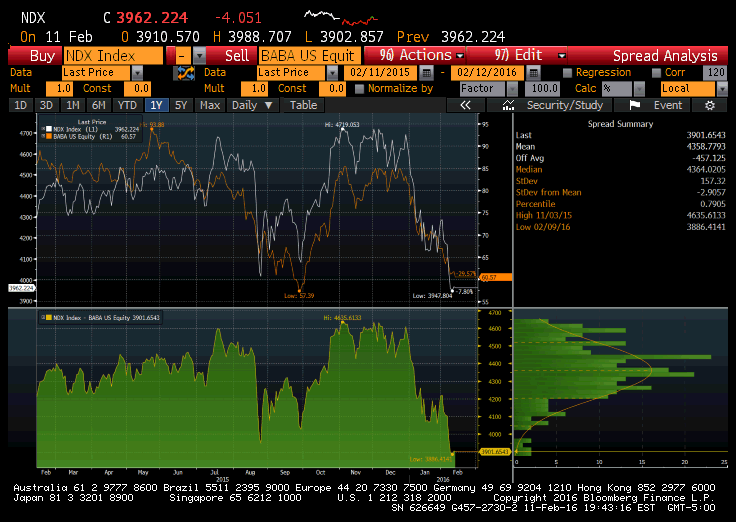
Task: Click the yellow spread legend swatch
Action: click(48, 318)
